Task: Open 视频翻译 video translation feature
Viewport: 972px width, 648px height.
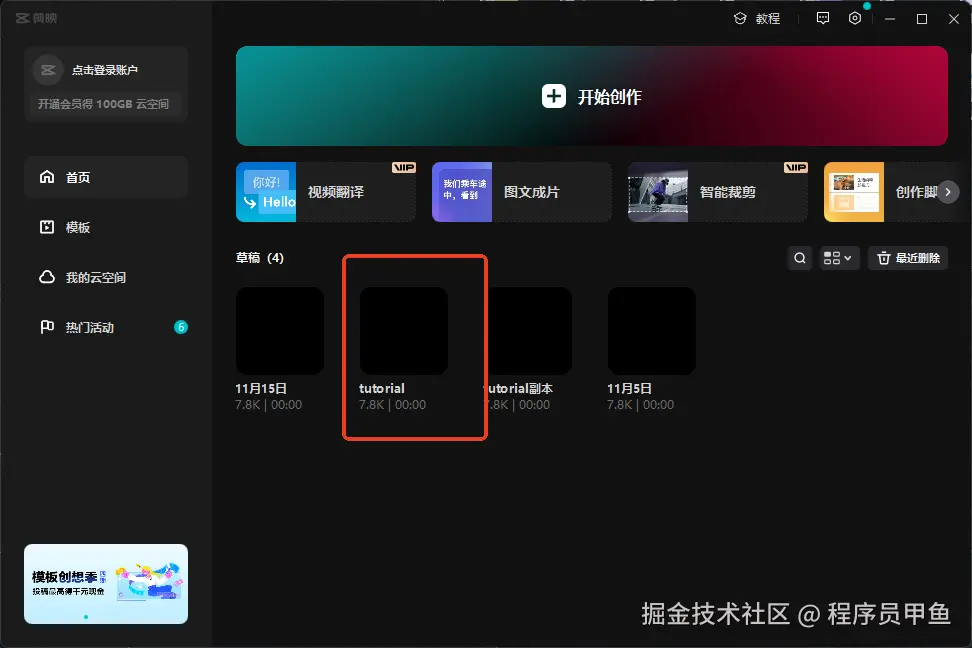Action: coord(325,192)
